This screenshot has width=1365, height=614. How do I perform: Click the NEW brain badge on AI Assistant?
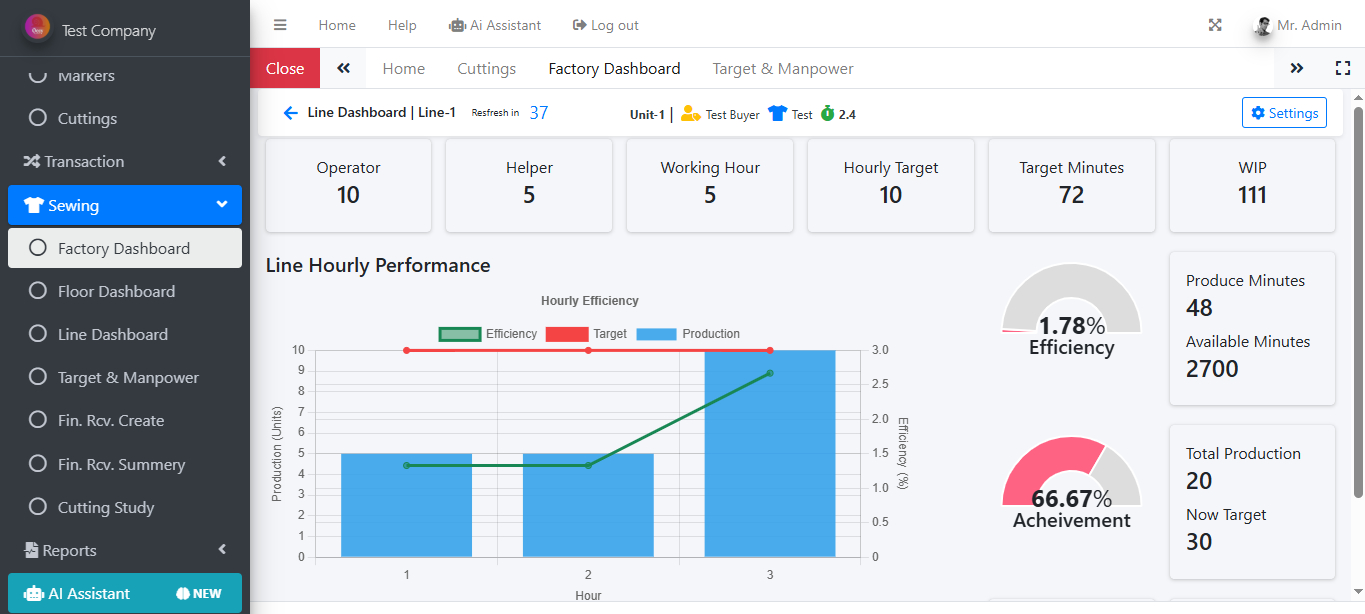coord(199,593)
